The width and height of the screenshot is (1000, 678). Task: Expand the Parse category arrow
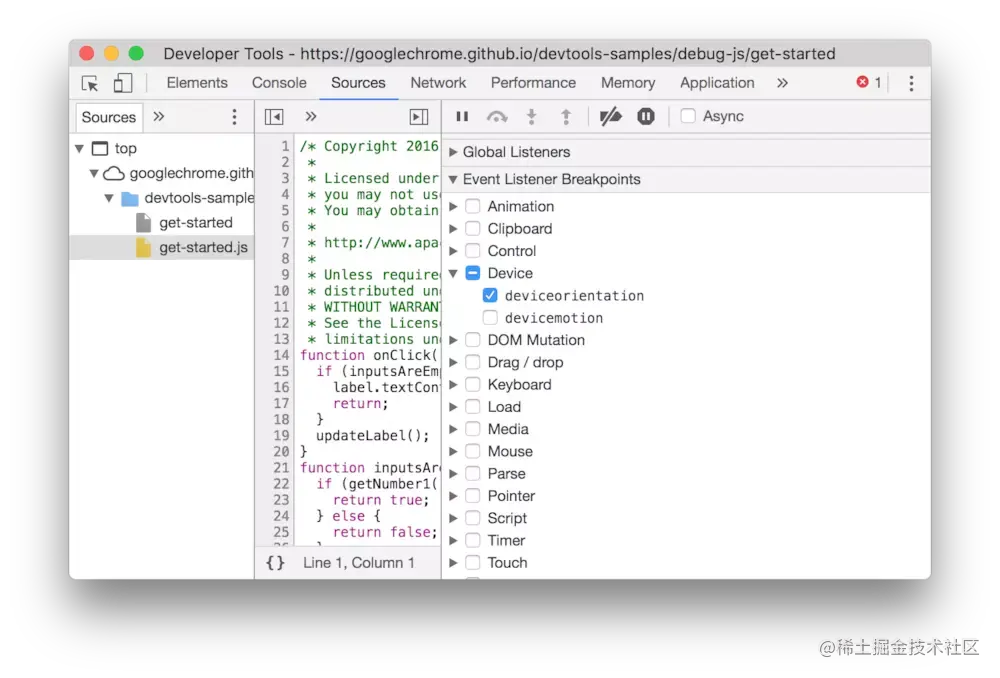[x=453, y=474]
